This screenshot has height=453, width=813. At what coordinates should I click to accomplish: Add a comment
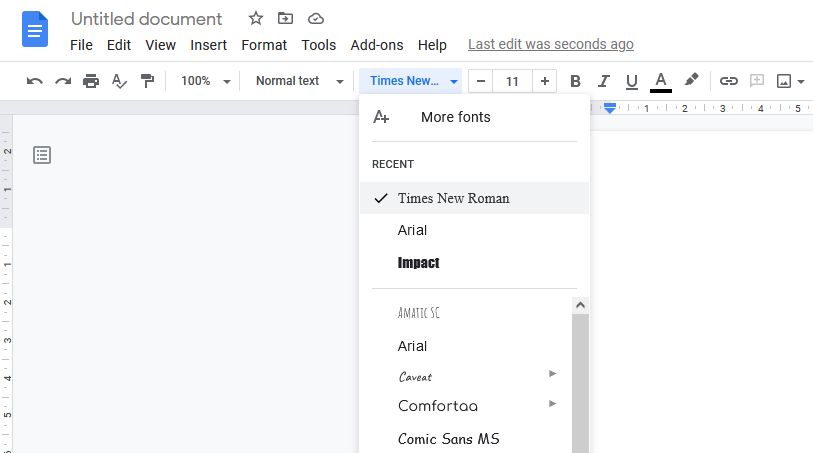pos(757,81)
